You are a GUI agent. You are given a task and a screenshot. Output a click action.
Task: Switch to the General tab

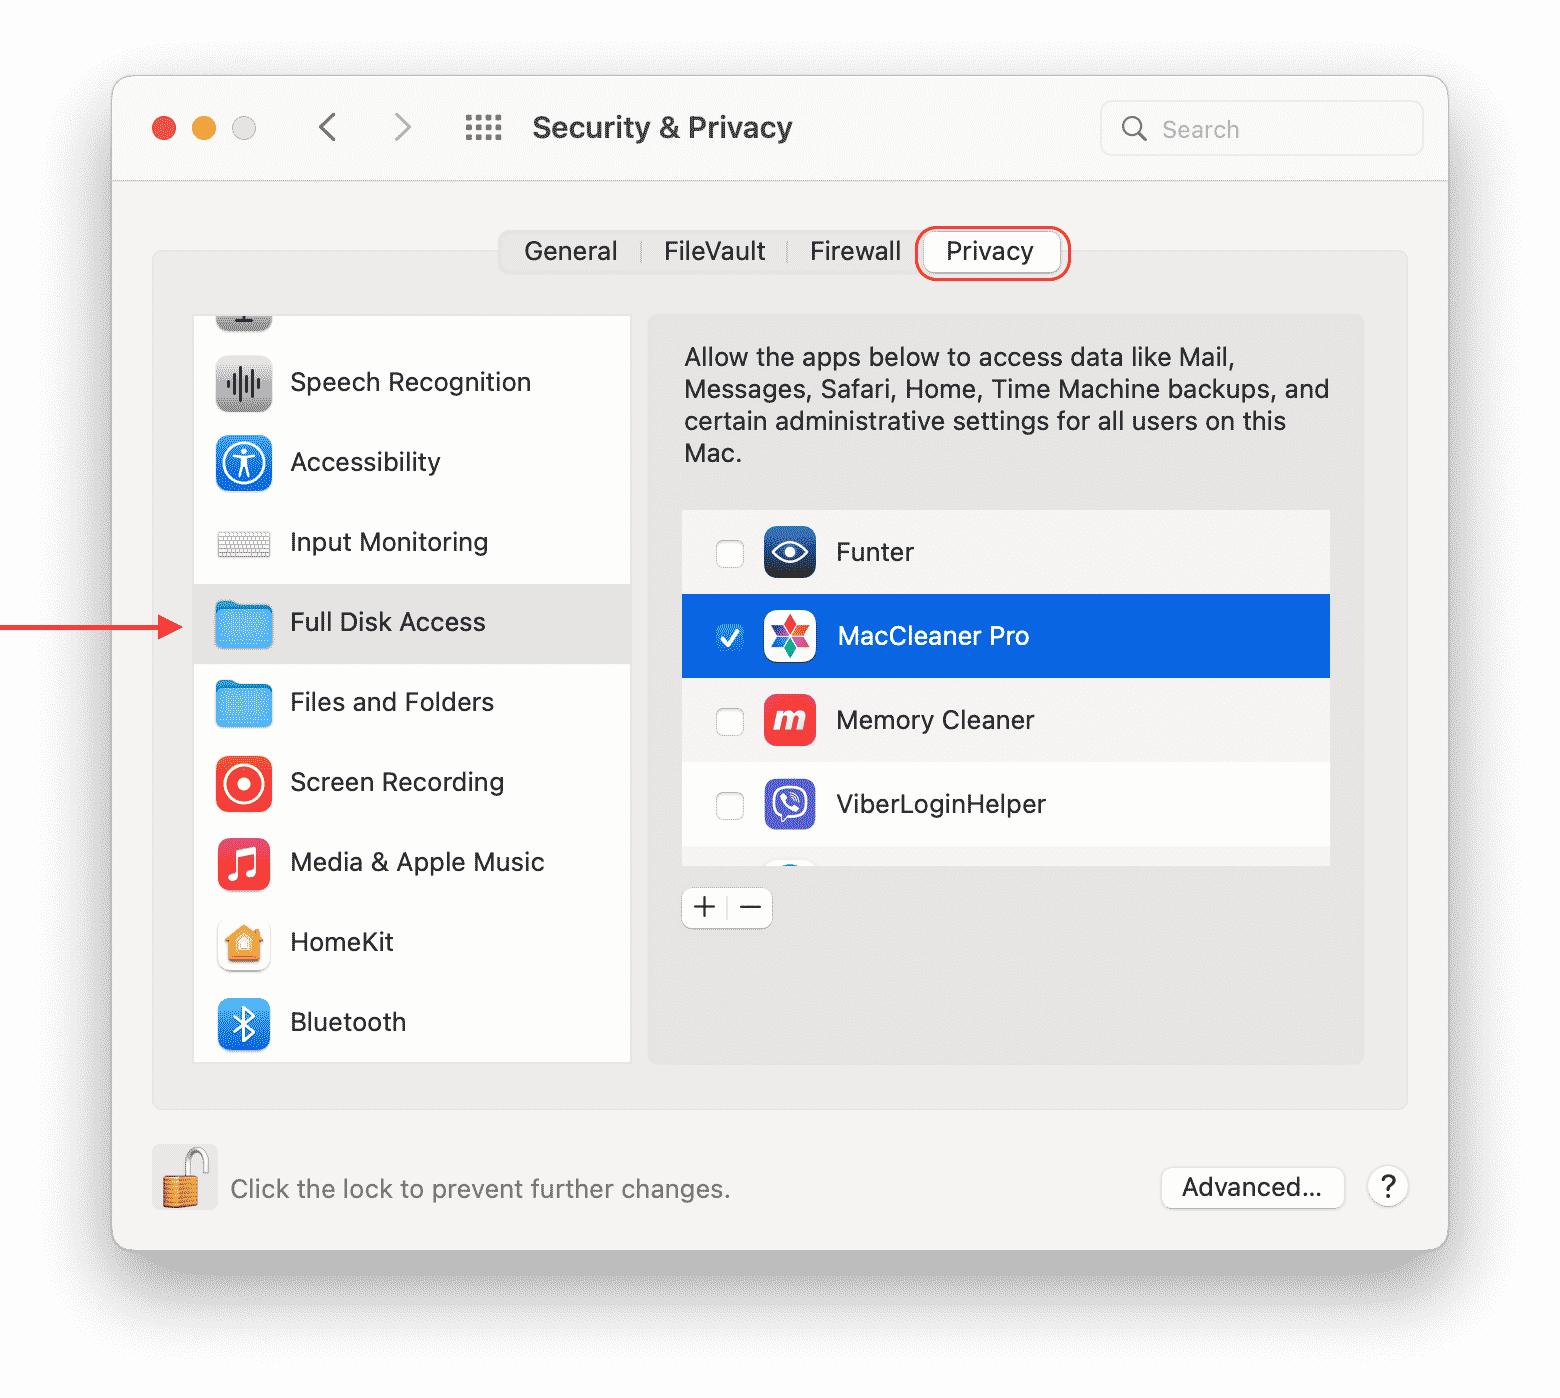click(x=571, y=251)
